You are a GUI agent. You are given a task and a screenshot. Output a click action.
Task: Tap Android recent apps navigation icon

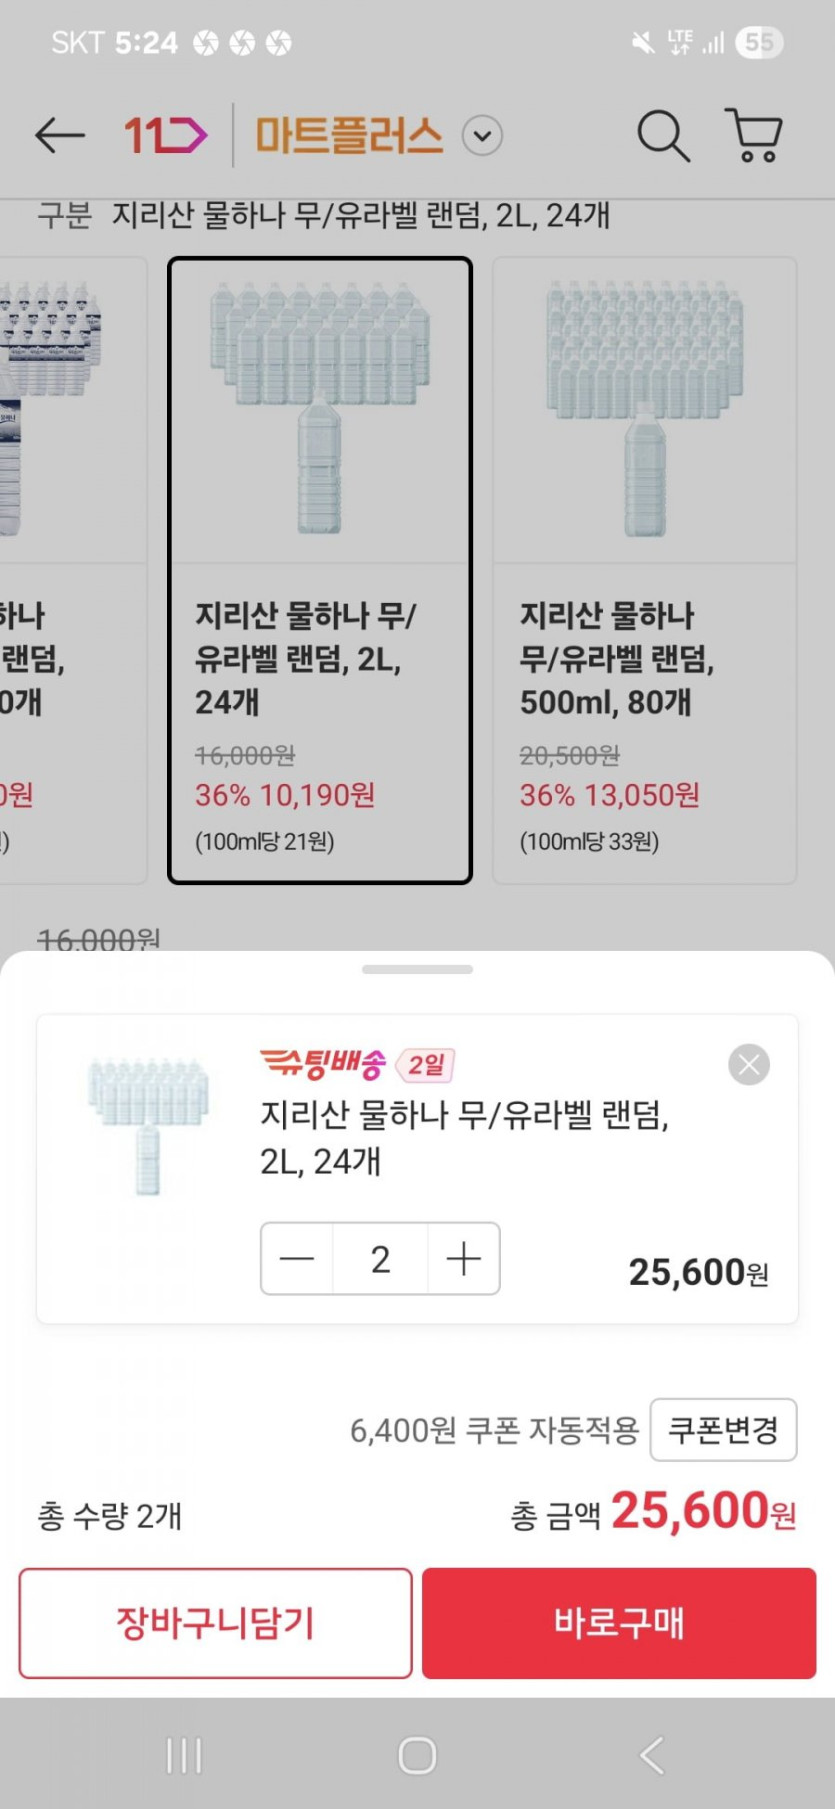(x=184, y=1755)
